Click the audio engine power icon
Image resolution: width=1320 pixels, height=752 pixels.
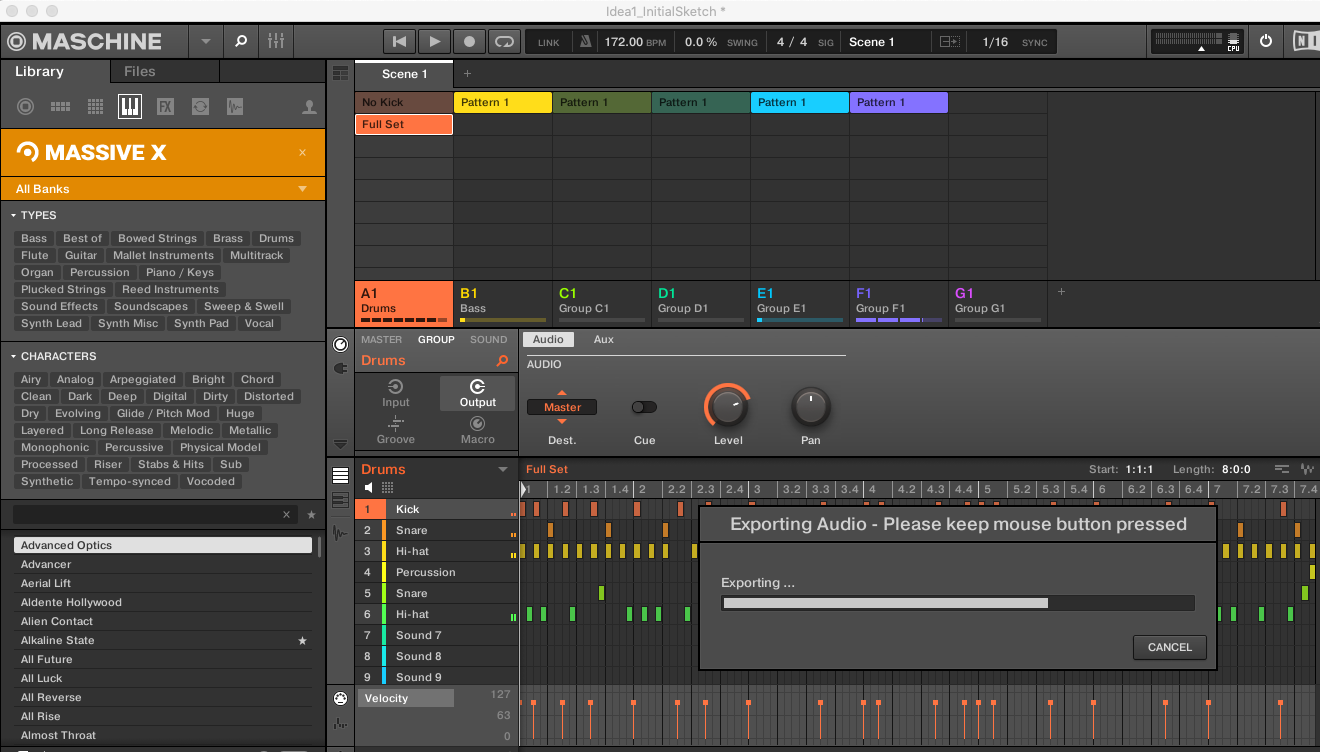(1266, 41)
